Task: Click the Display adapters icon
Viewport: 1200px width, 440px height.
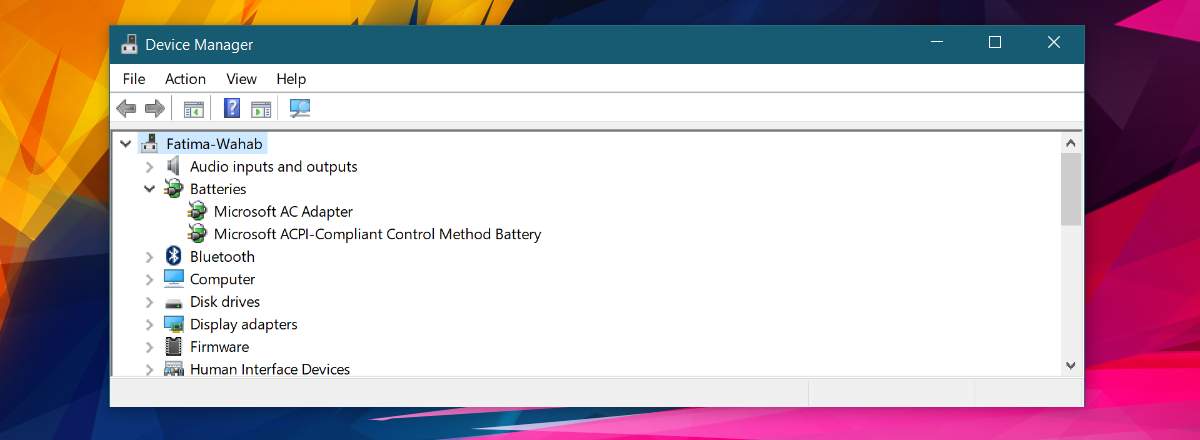Action: click(x=174, y=324)
